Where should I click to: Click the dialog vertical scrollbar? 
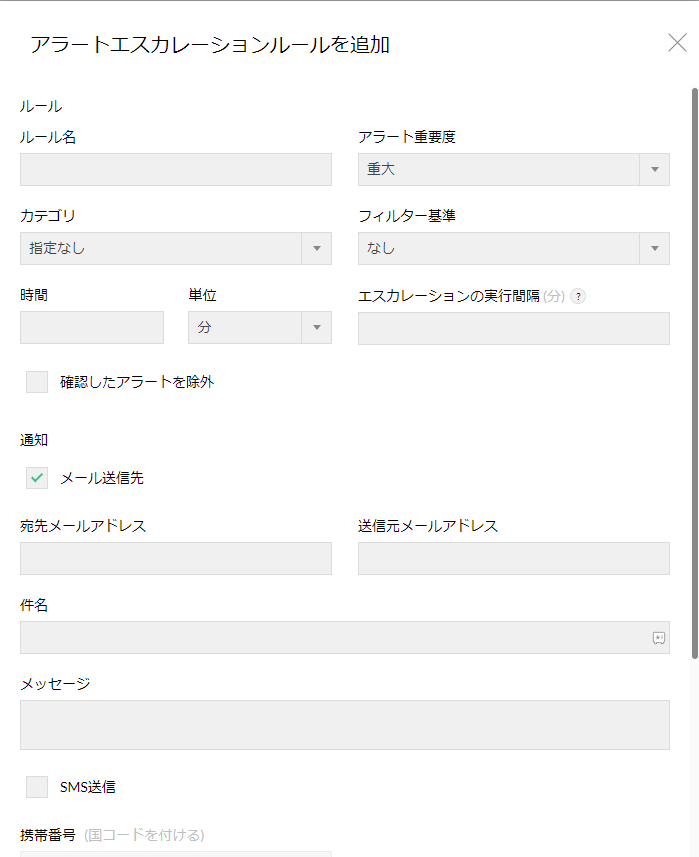694,370
